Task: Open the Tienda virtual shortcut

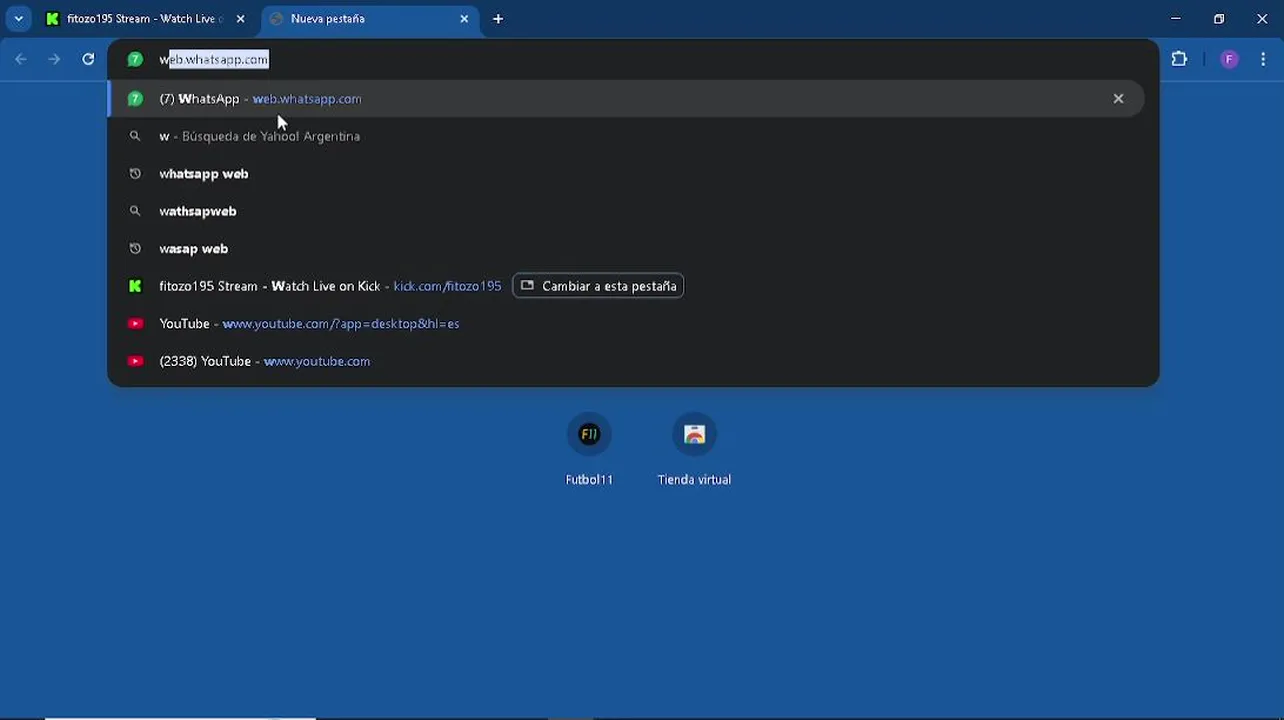Action: pos(694,448)
